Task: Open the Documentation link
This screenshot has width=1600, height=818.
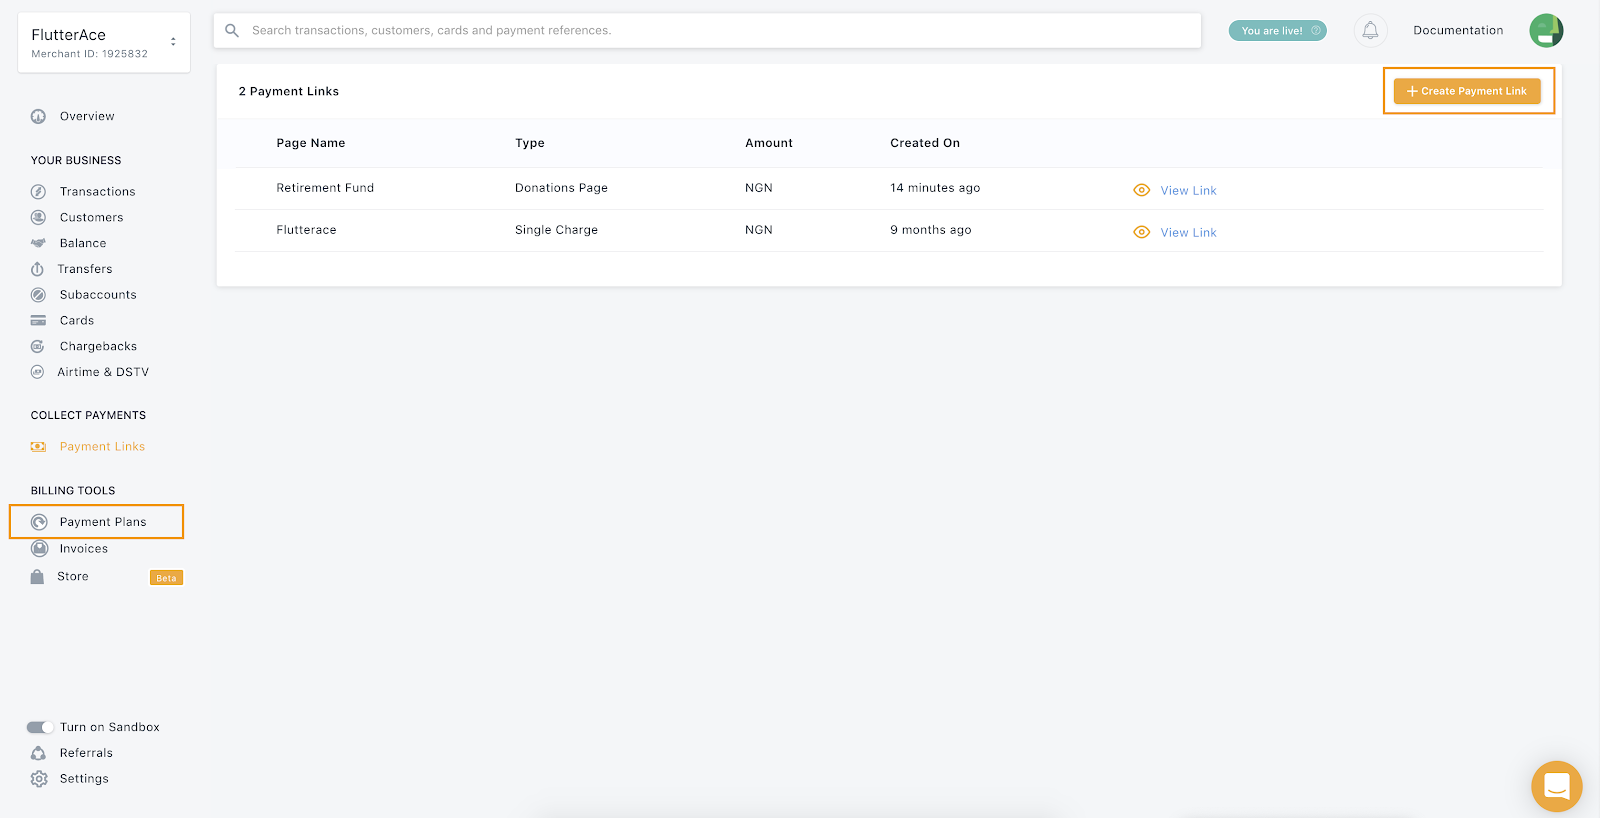Action: pyautogui.click(x=1458, y=31)
